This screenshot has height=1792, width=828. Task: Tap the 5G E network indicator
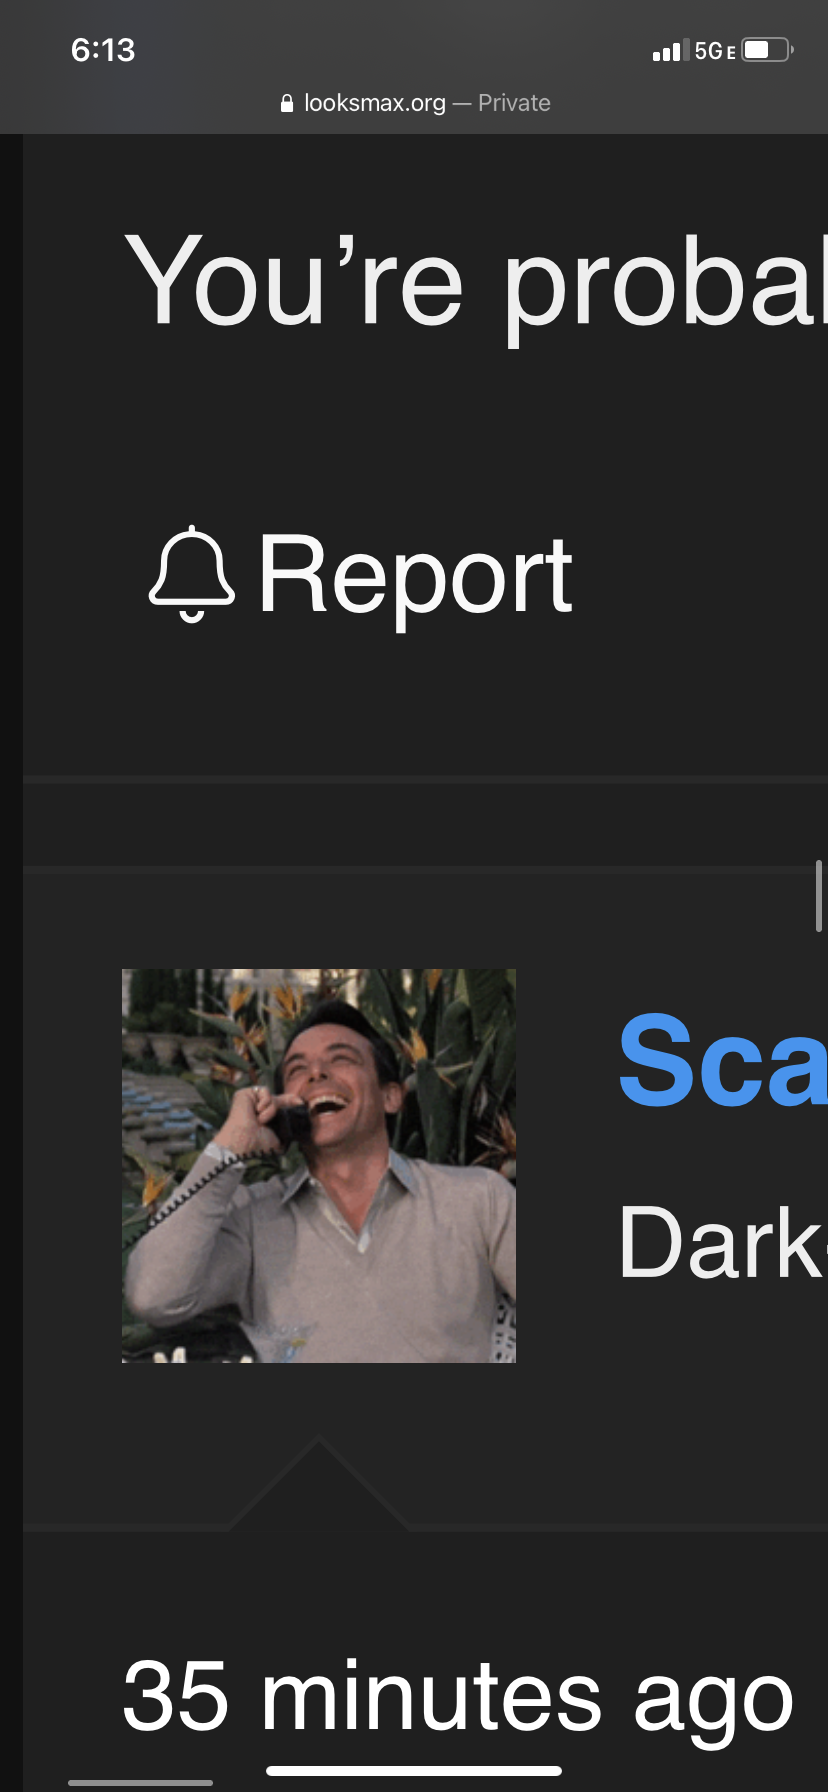(x=715, y=51)
